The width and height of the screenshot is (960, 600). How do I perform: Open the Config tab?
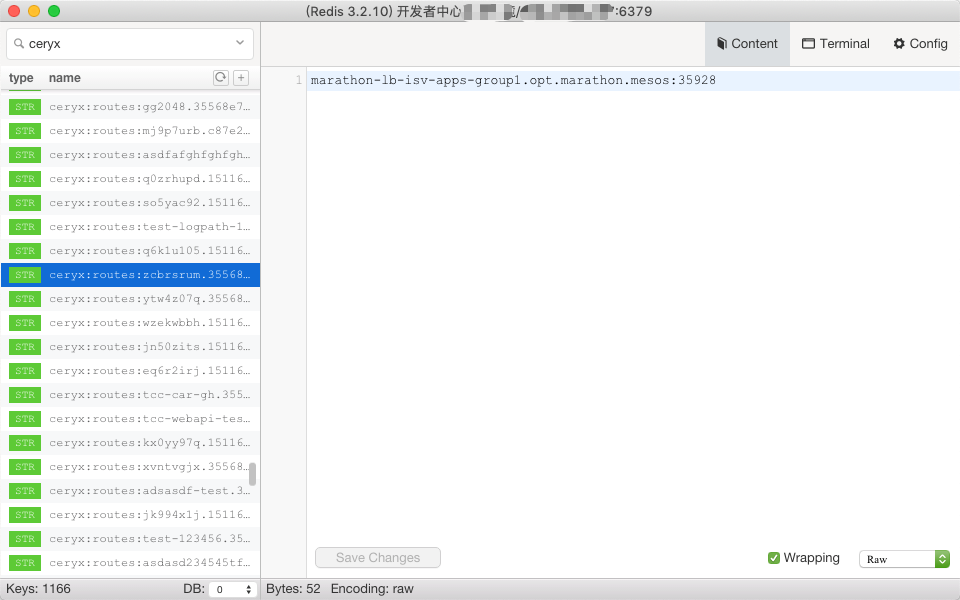click(920, 44)
